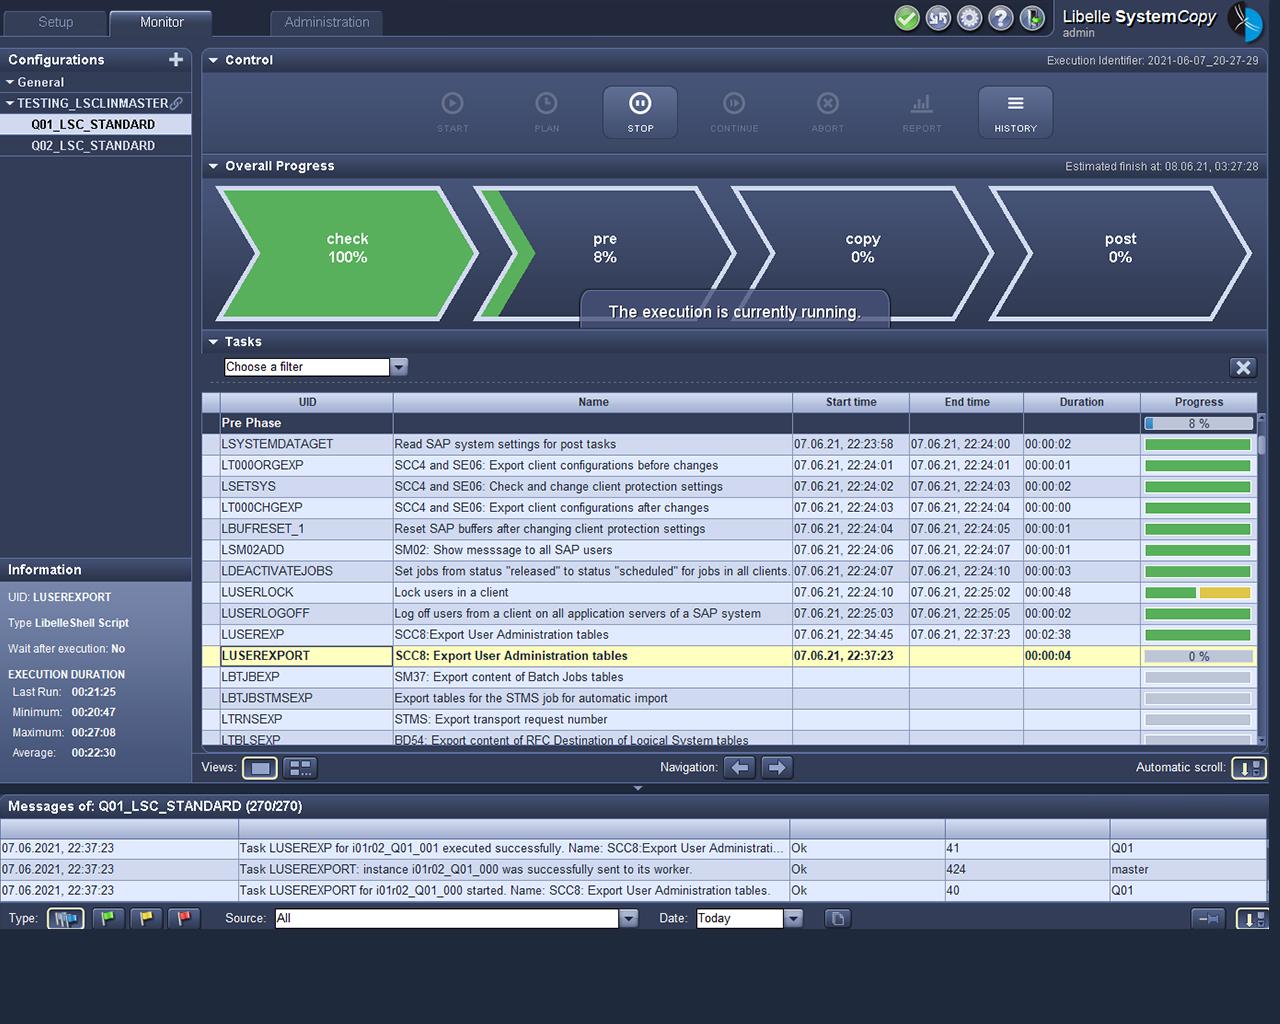The image size is (1280, 1024).
Task: Select Q02_LSC_STANDARD configuration
Action: (x=93, y=145)
